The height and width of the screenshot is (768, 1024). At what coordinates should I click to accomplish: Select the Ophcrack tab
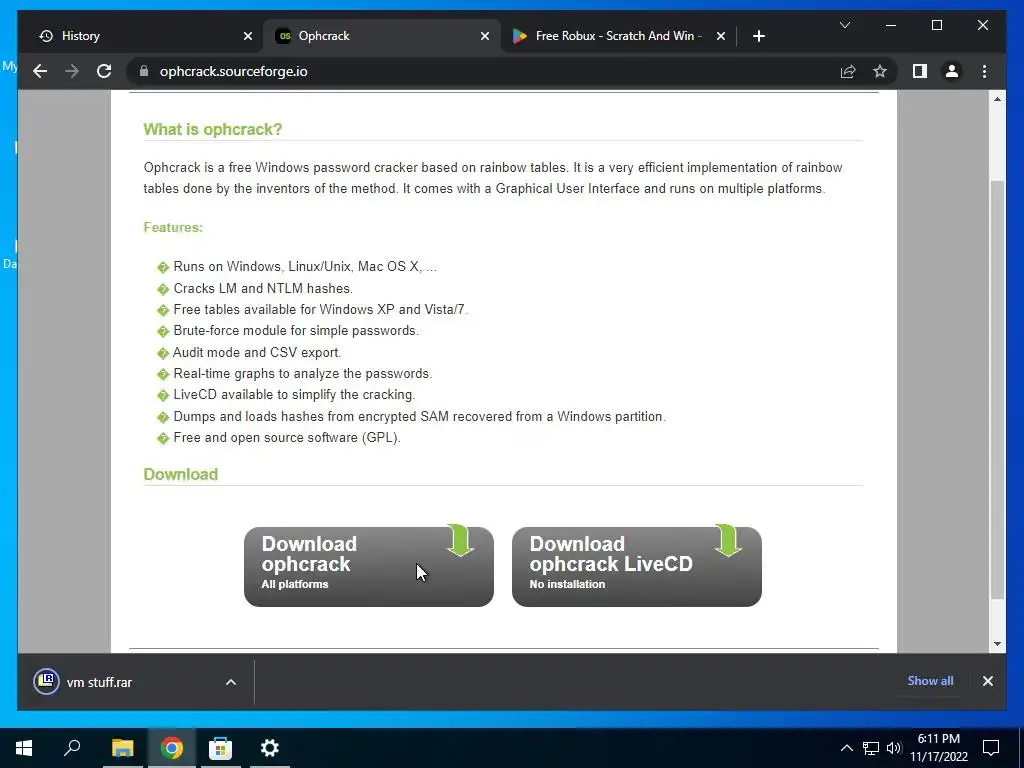(x=382, y=36)
